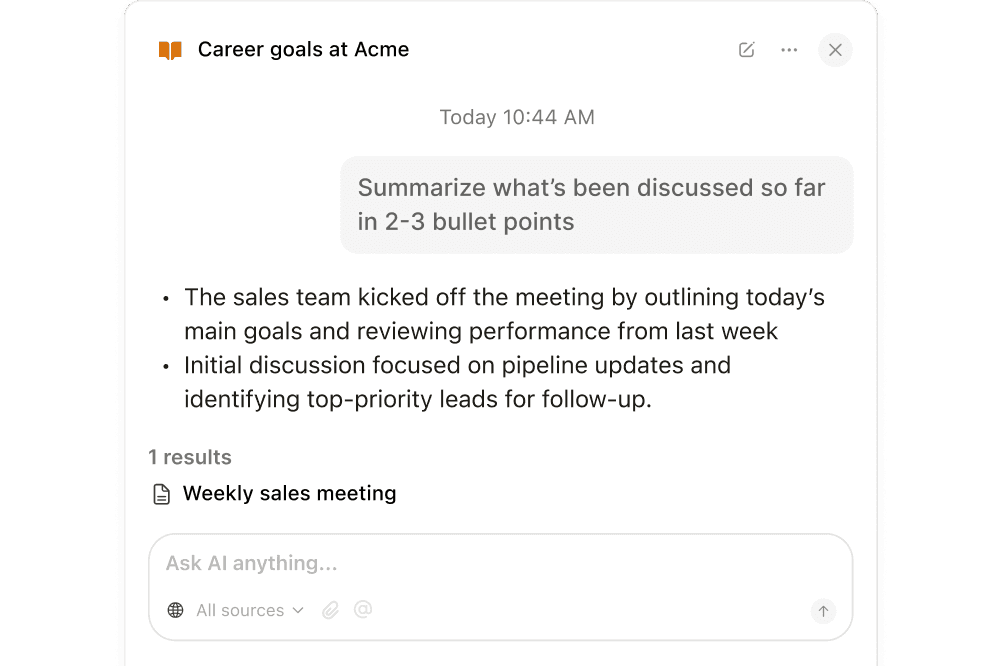Viewport: 1000px width, 666px height.
Task: Click the Today 10:44 AM timestamp
Action: point(516,117)
